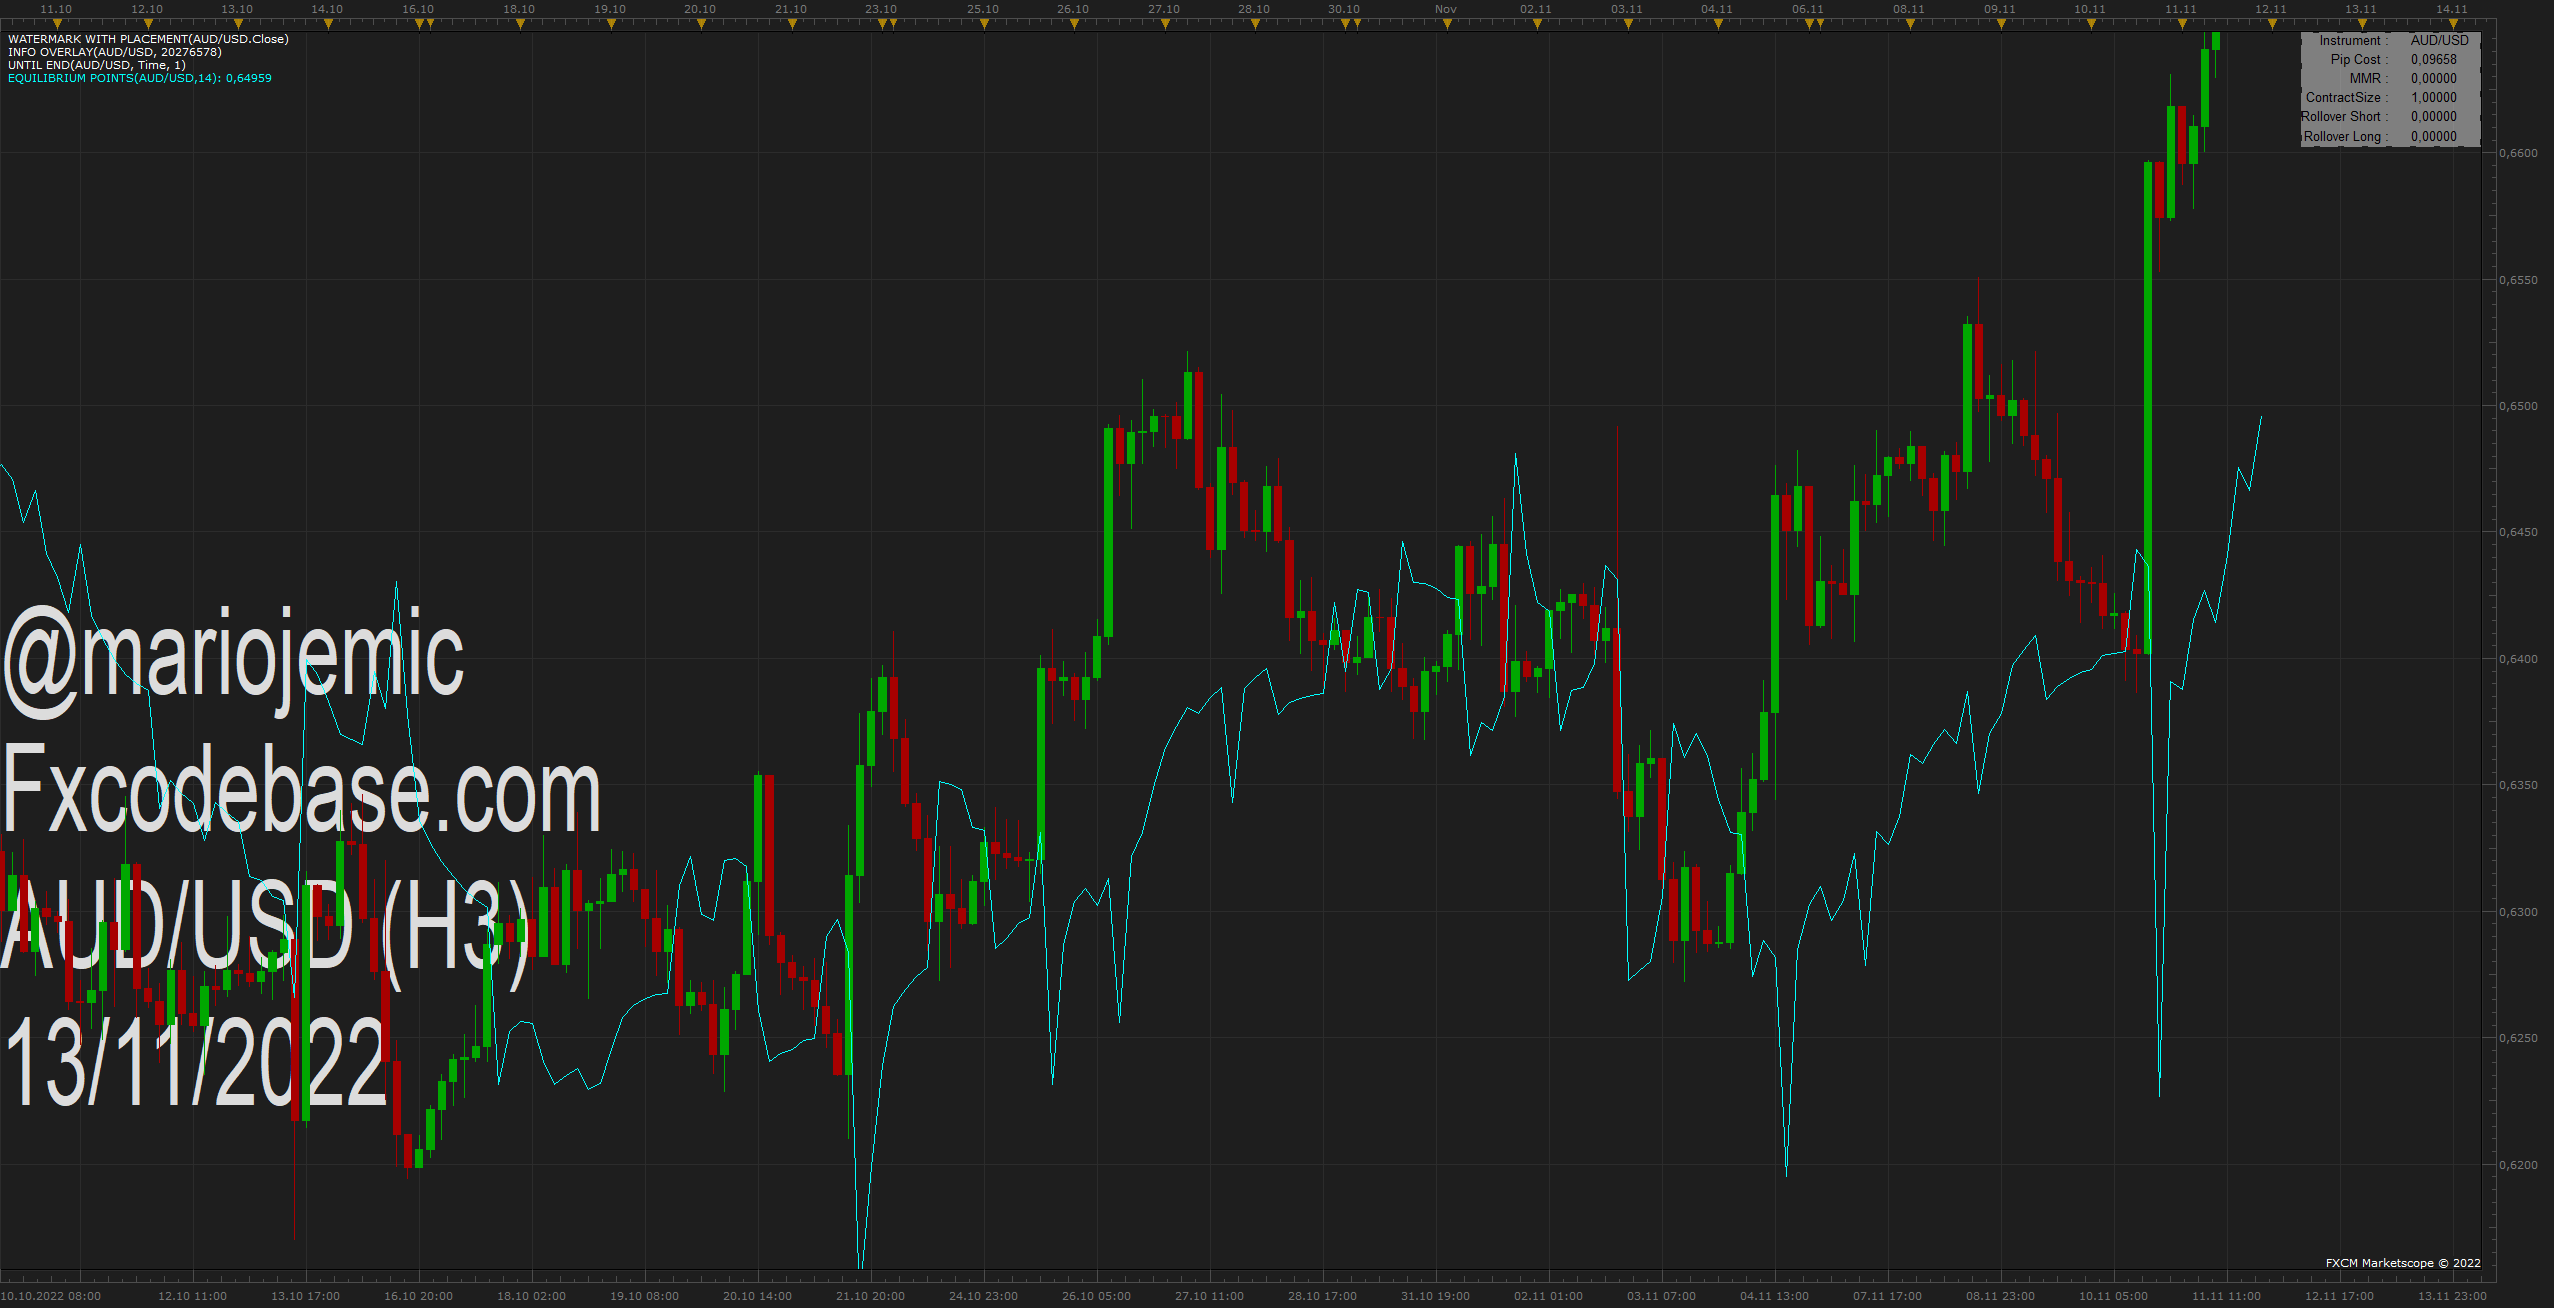Click the Rollover Long row value
Viewport: 2554px width, 1308px height.
point(2433,136)
